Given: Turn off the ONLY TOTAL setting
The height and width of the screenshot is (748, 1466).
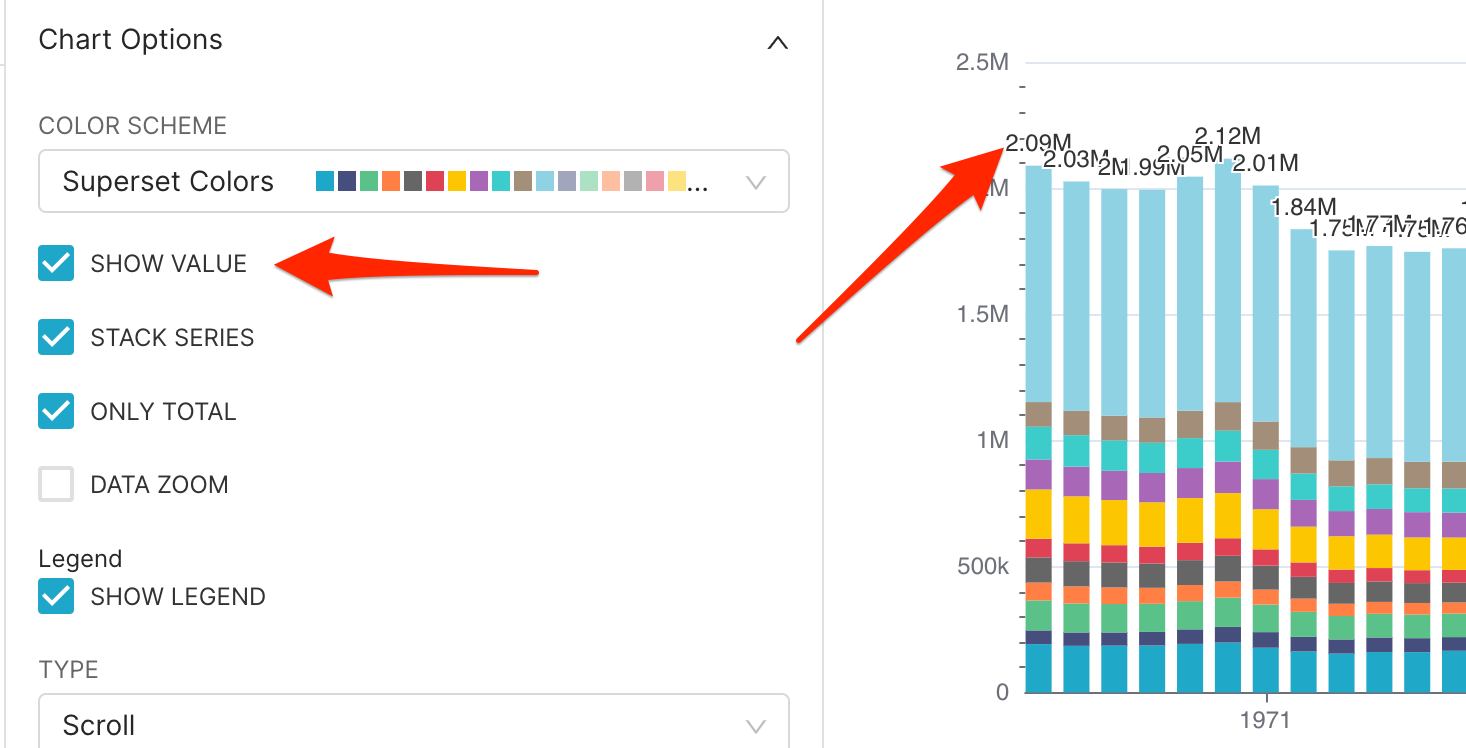Looking at the screenshot, I should [55, 411].
